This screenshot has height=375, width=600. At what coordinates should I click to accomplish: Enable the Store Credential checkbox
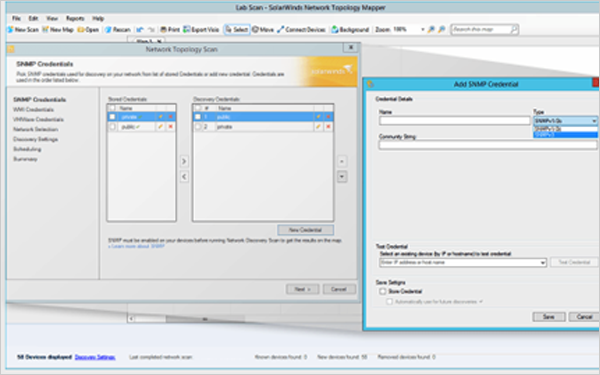click(382, 292)
